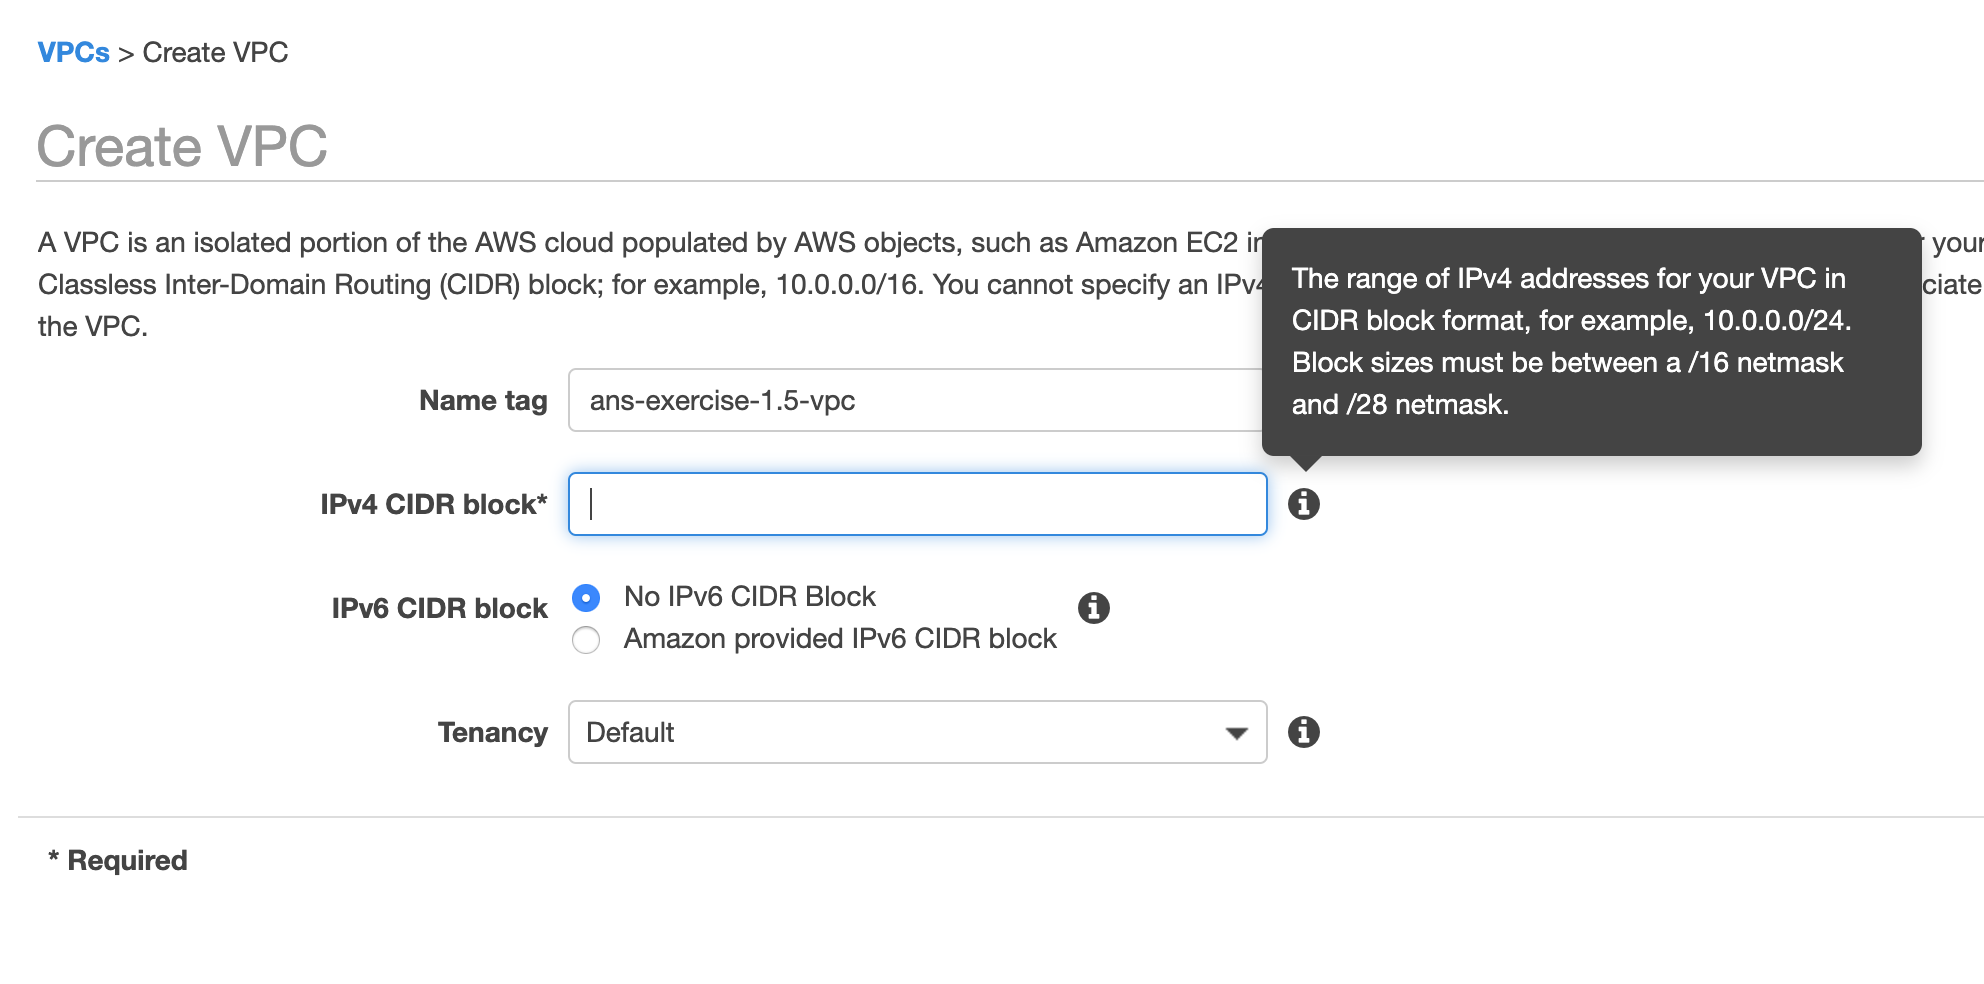
Task: Click the IPv4 CIDR block* label
Action: (x=434, y=504)
